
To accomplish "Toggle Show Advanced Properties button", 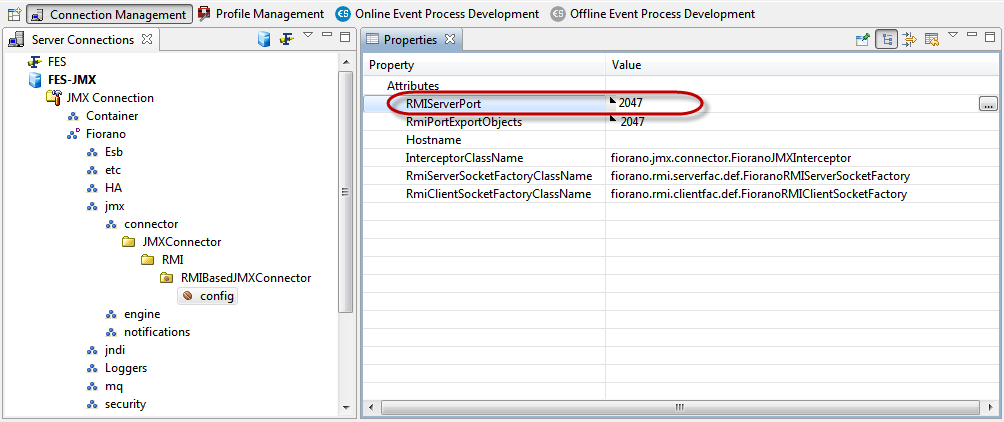I will [x=909, y=39].
